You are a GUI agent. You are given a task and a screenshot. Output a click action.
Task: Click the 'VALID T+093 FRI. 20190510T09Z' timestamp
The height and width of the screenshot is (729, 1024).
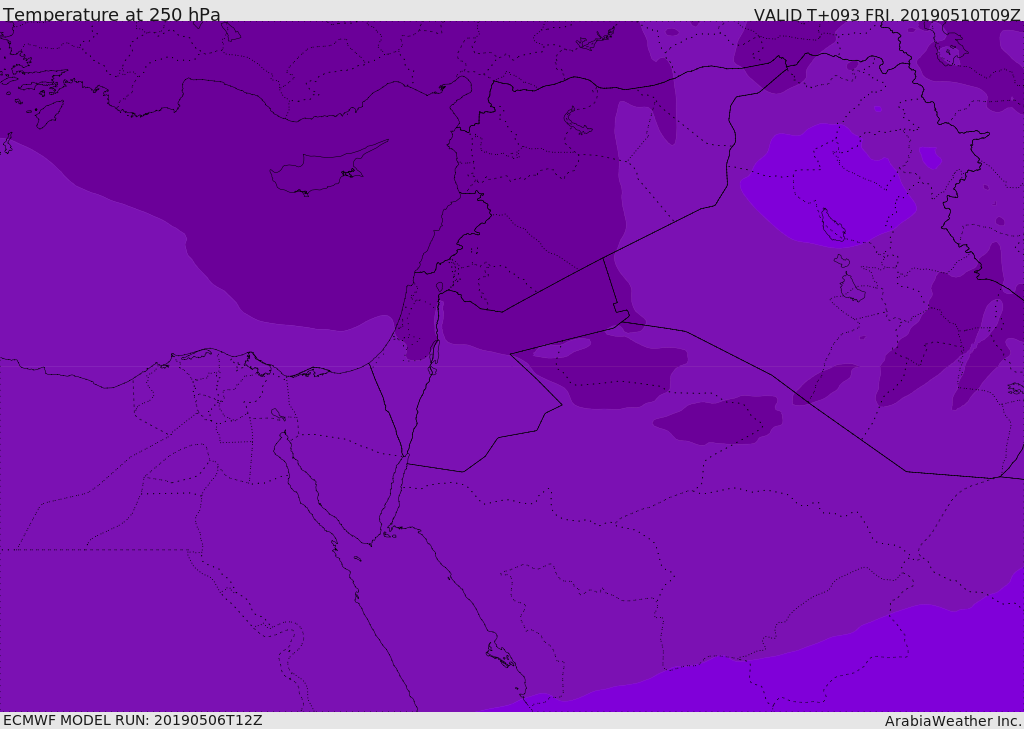[887, 15]
